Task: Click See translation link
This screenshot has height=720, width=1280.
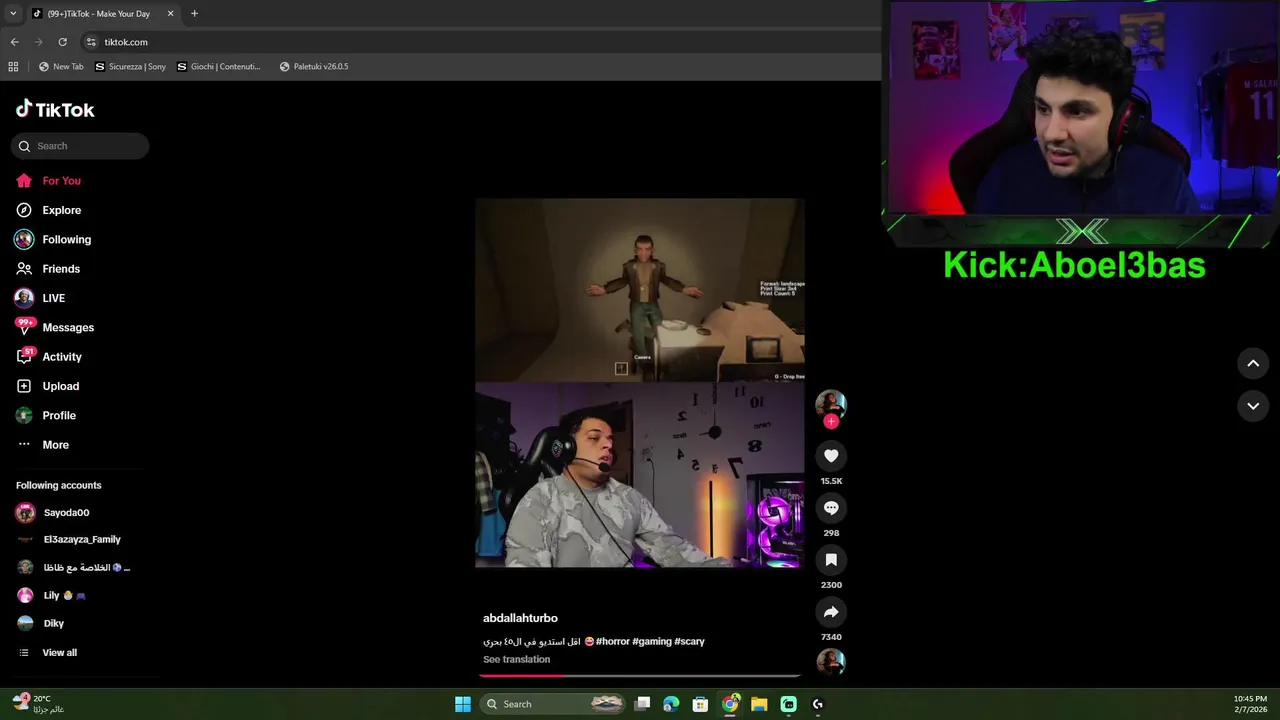Action: pos(516,659)
